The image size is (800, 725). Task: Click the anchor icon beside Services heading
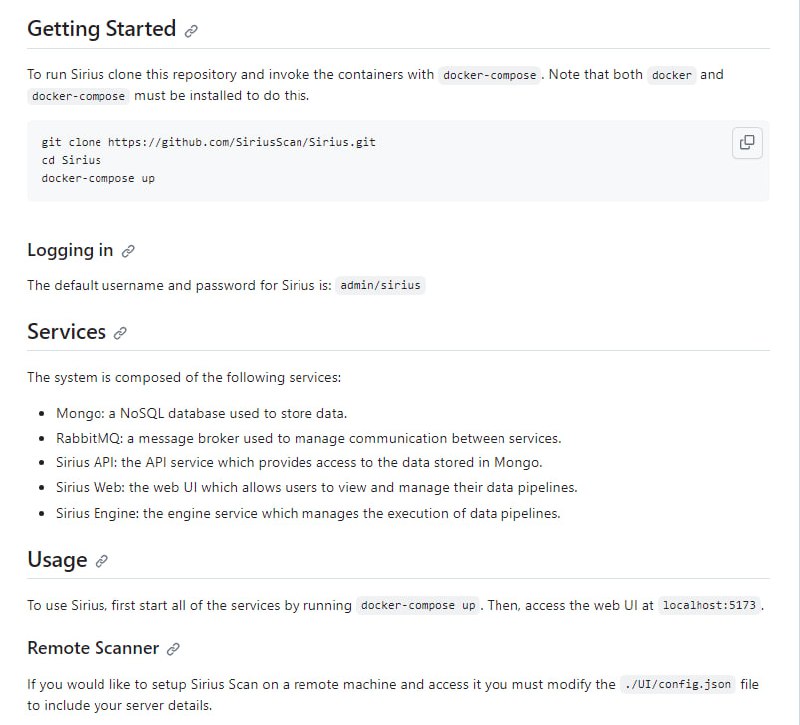pyautogui.click(x=120, y=333)
